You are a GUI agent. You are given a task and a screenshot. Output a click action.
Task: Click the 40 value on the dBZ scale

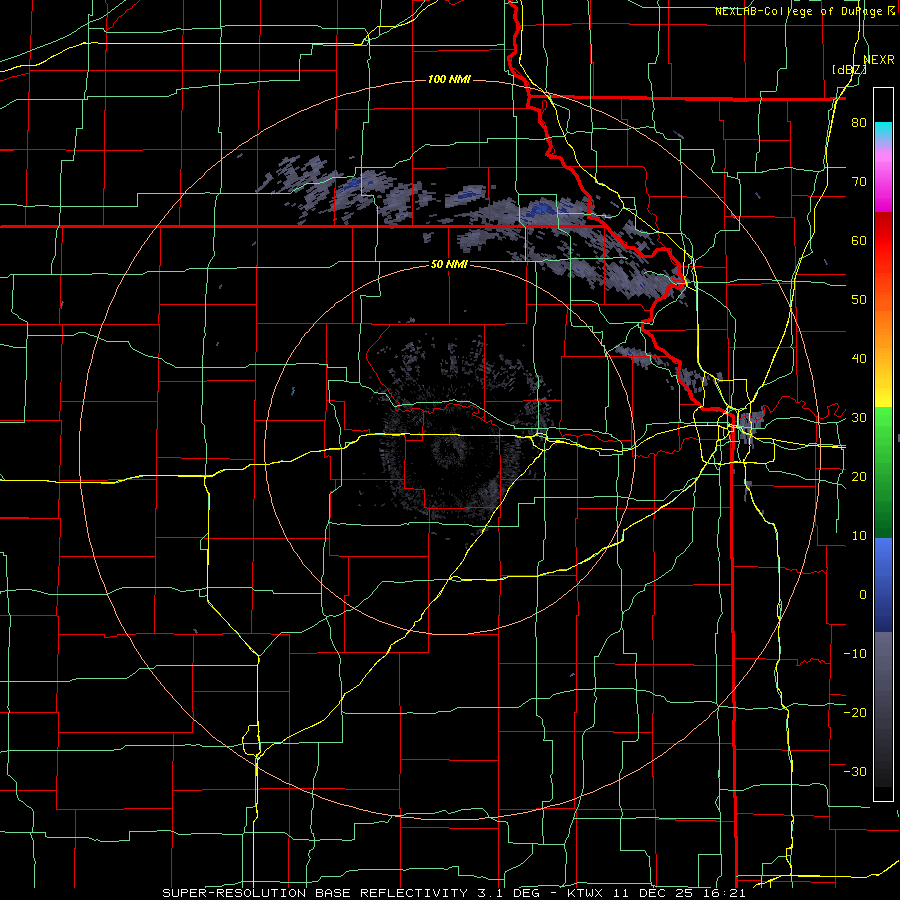(x=859, y=359)
